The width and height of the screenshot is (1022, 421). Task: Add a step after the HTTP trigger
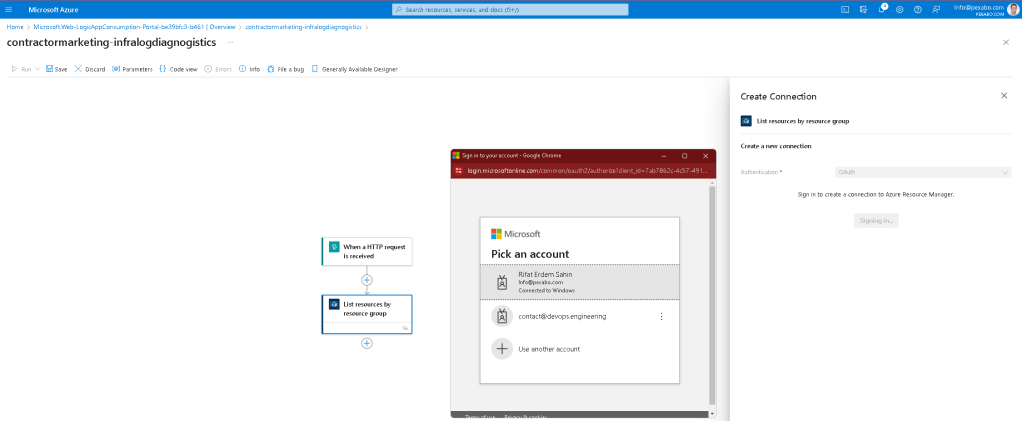(367, 280)
